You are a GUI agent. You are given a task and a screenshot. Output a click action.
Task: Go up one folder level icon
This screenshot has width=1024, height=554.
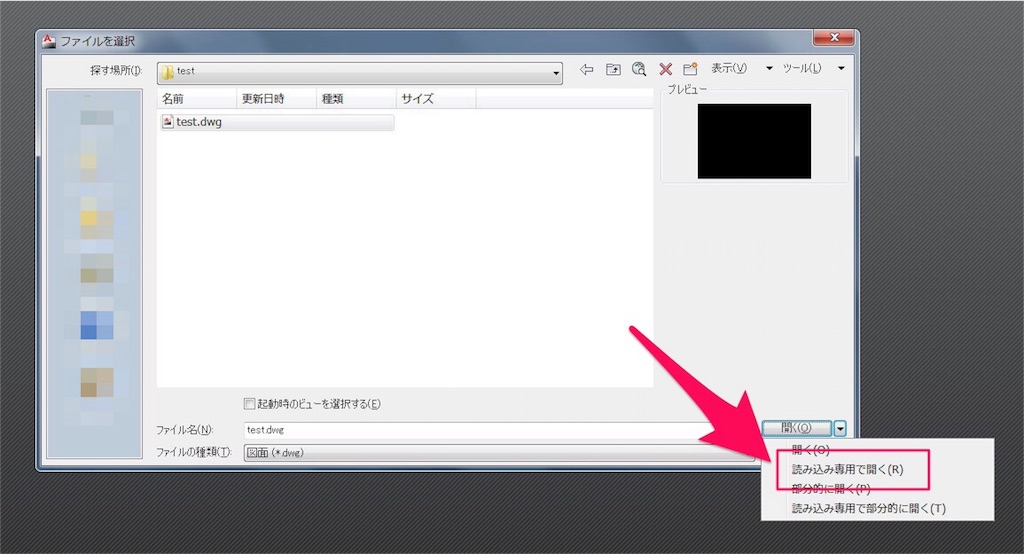(613, 69)
